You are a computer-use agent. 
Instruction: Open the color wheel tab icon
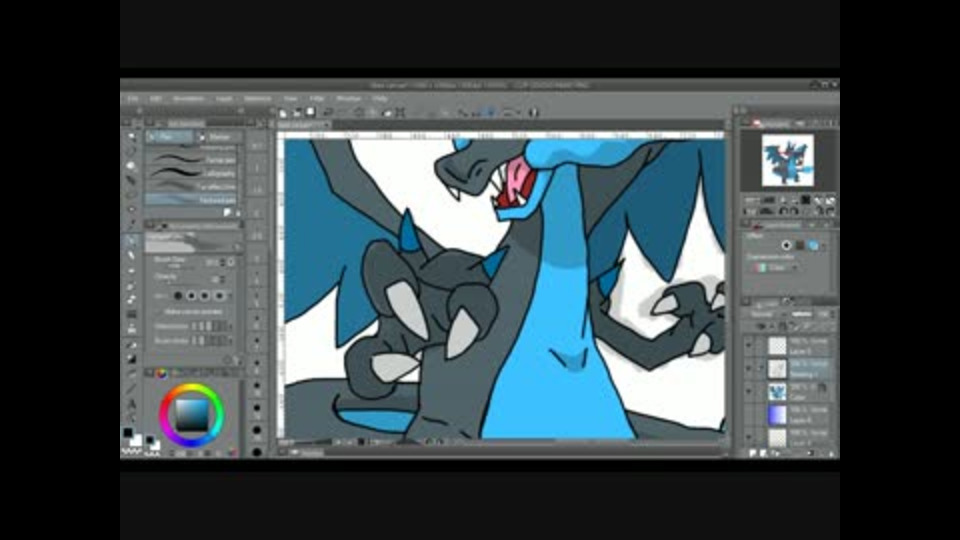162,373
